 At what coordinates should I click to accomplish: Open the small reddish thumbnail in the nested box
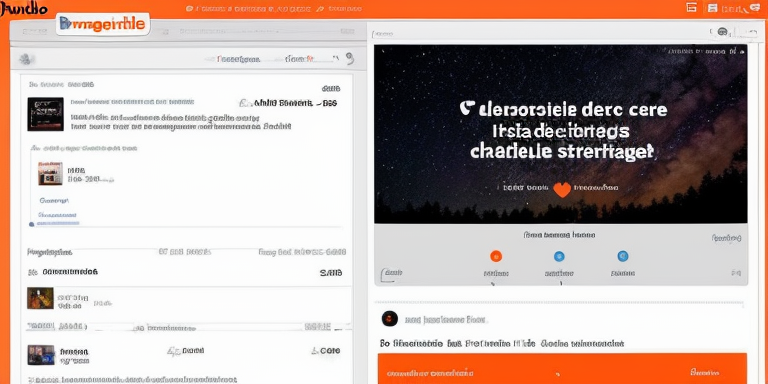coord(50,173)
